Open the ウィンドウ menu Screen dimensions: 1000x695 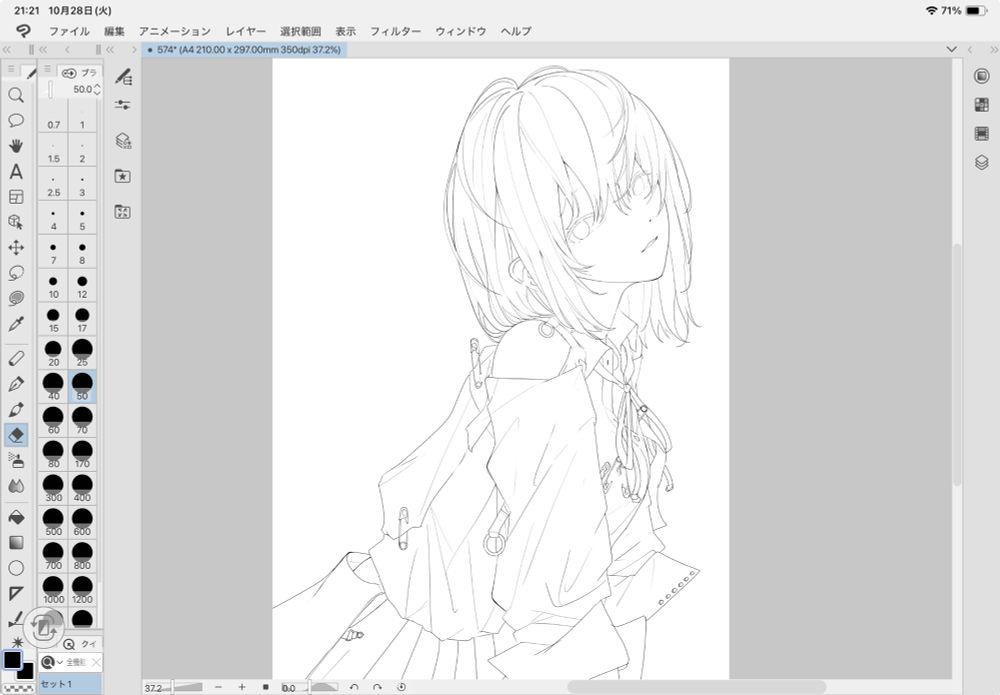[x=460, y=31]
